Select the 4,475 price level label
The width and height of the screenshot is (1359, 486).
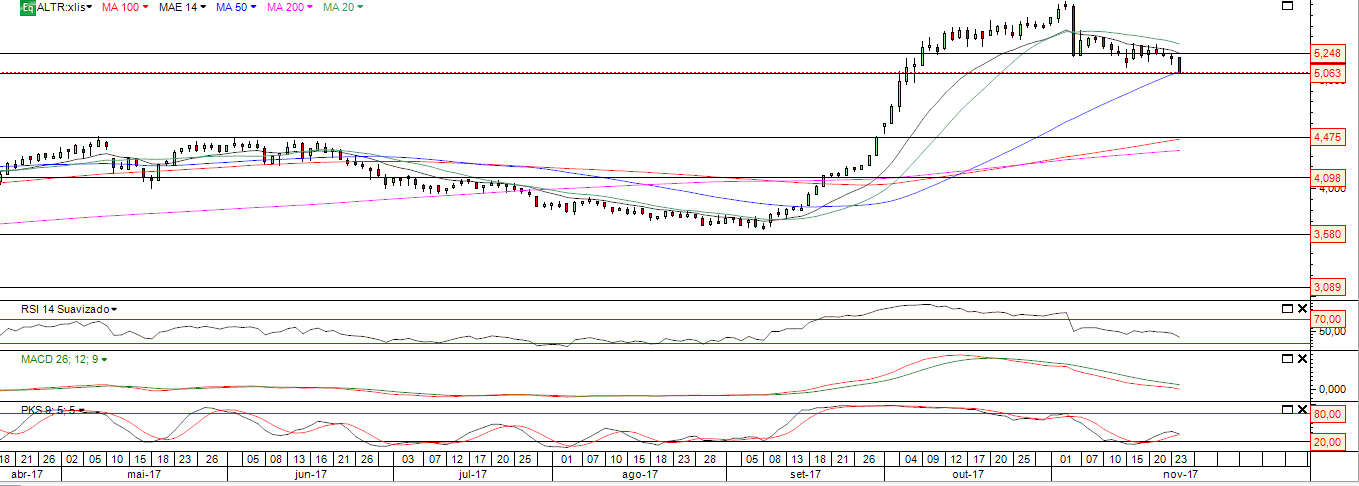click(1328, 137)
